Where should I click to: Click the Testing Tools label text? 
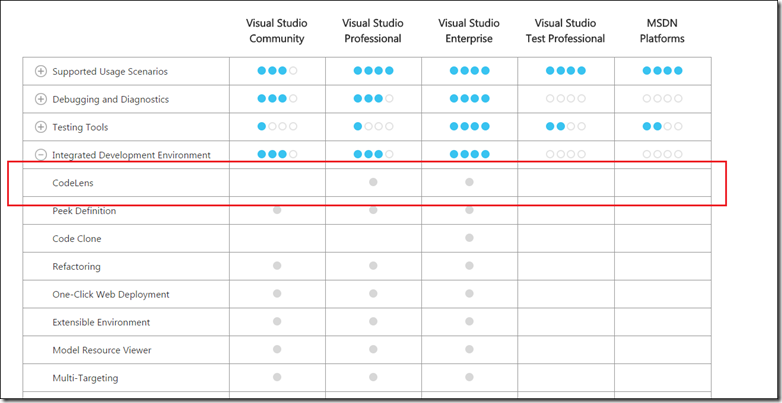click(80, 127)
